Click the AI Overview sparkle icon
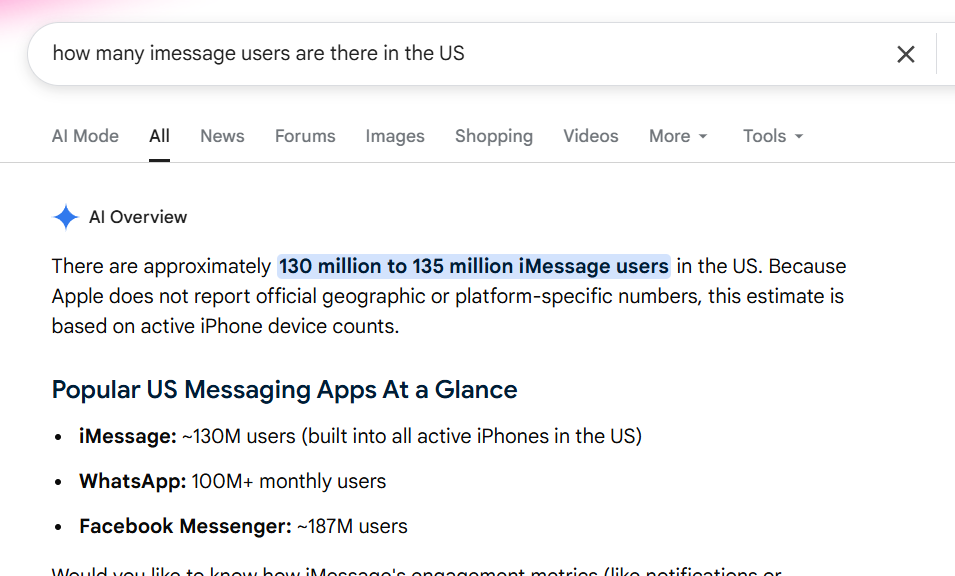955x576 pixels. click(x=66, y=217)
